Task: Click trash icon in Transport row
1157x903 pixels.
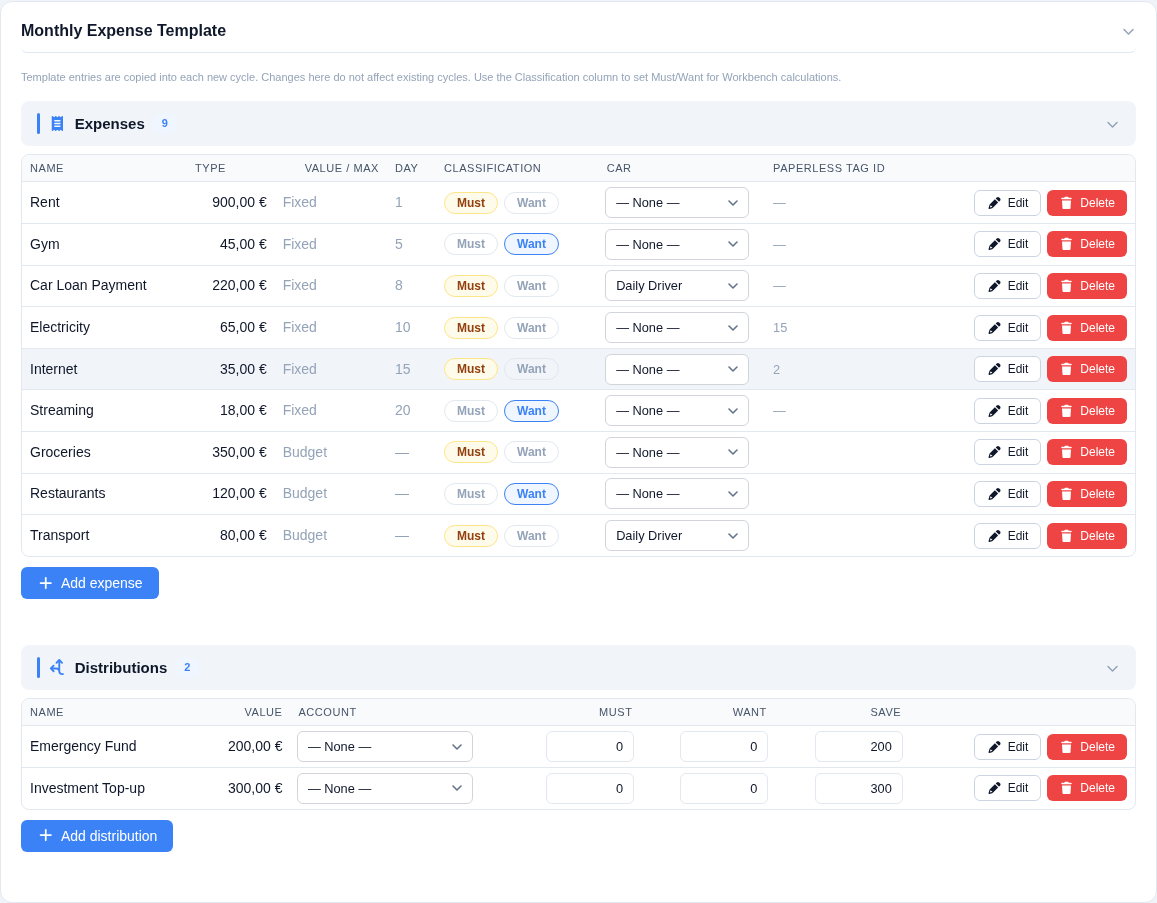Action: [x=1066, y=536]
